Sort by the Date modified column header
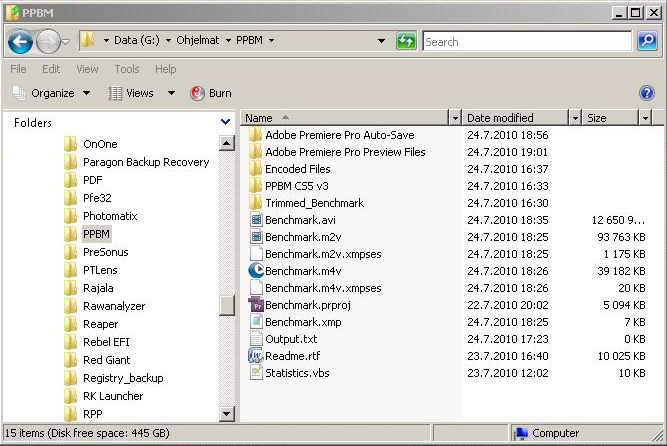This screenshot has width=667, height=446. (x=516, y=118)
